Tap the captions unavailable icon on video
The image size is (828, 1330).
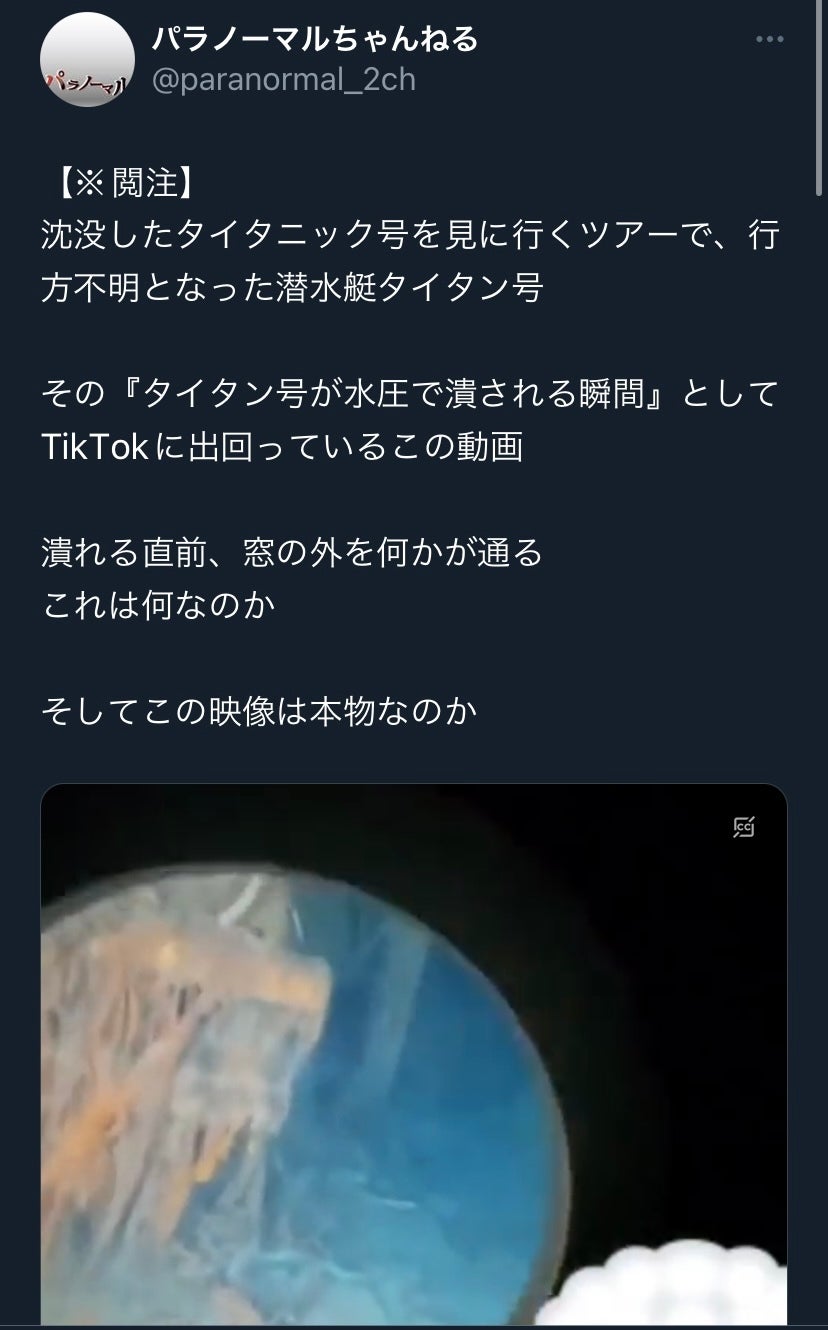click(743, 826)
